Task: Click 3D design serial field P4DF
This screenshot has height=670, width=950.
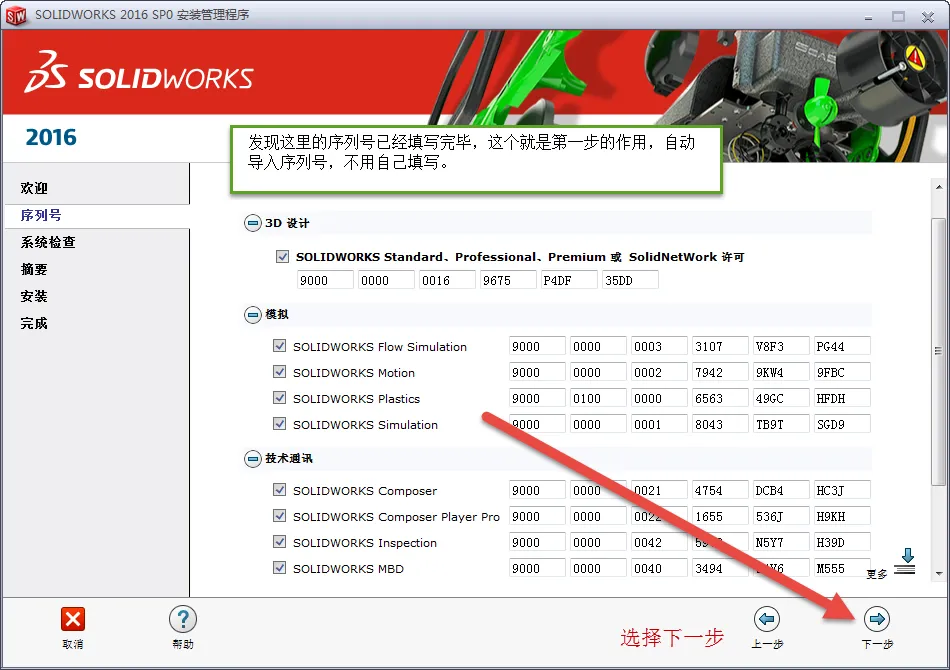Action: click(x=569, y=280)
